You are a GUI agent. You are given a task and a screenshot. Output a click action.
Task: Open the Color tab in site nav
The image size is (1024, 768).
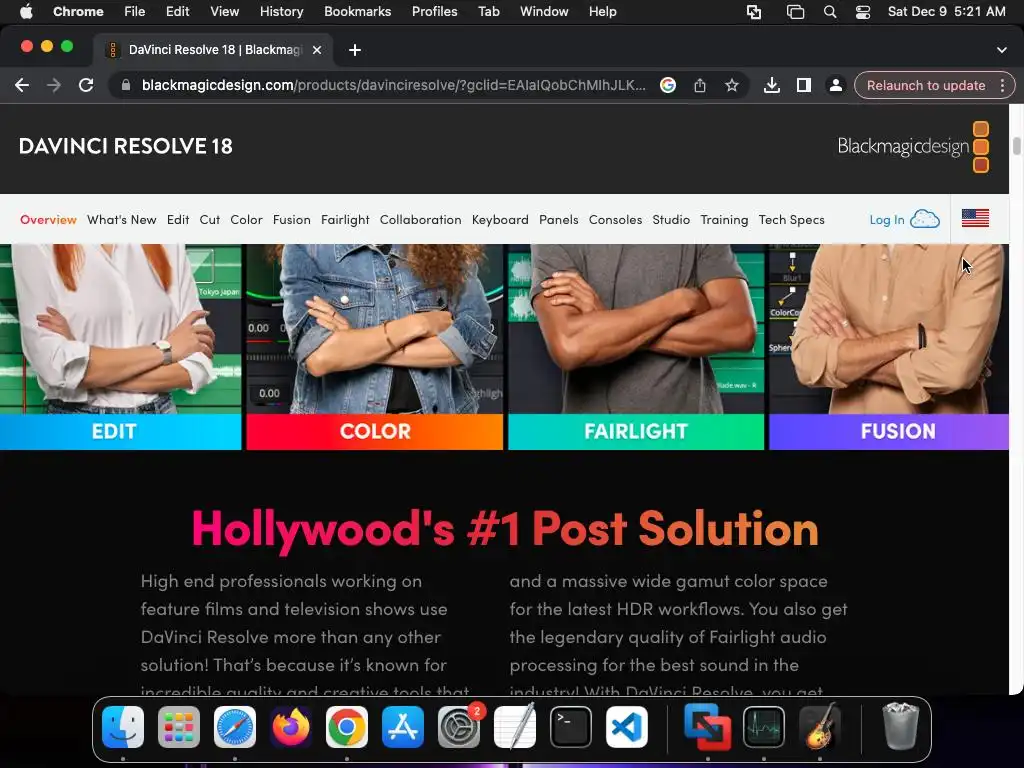[x=246, y=220]
